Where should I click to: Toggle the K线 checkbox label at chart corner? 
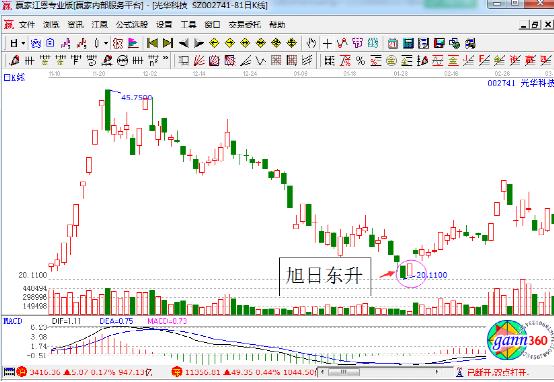pyautogui.click(x=14, y=77)
